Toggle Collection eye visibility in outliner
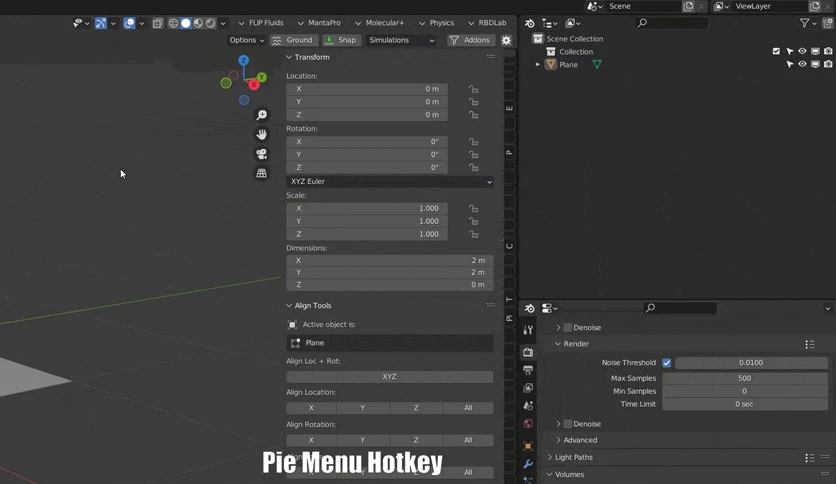 [x=802, y=51]
